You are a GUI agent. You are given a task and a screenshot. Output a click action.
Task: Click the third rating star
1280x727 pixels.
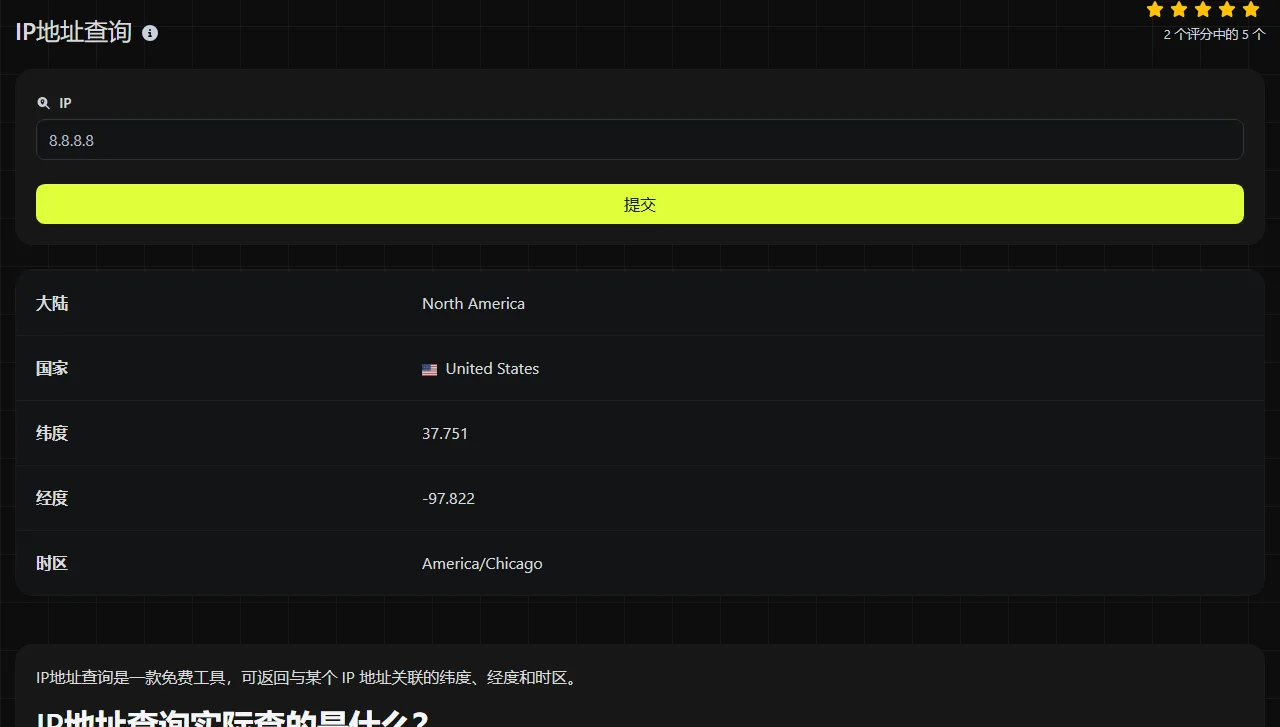(x=1203, y=10)
